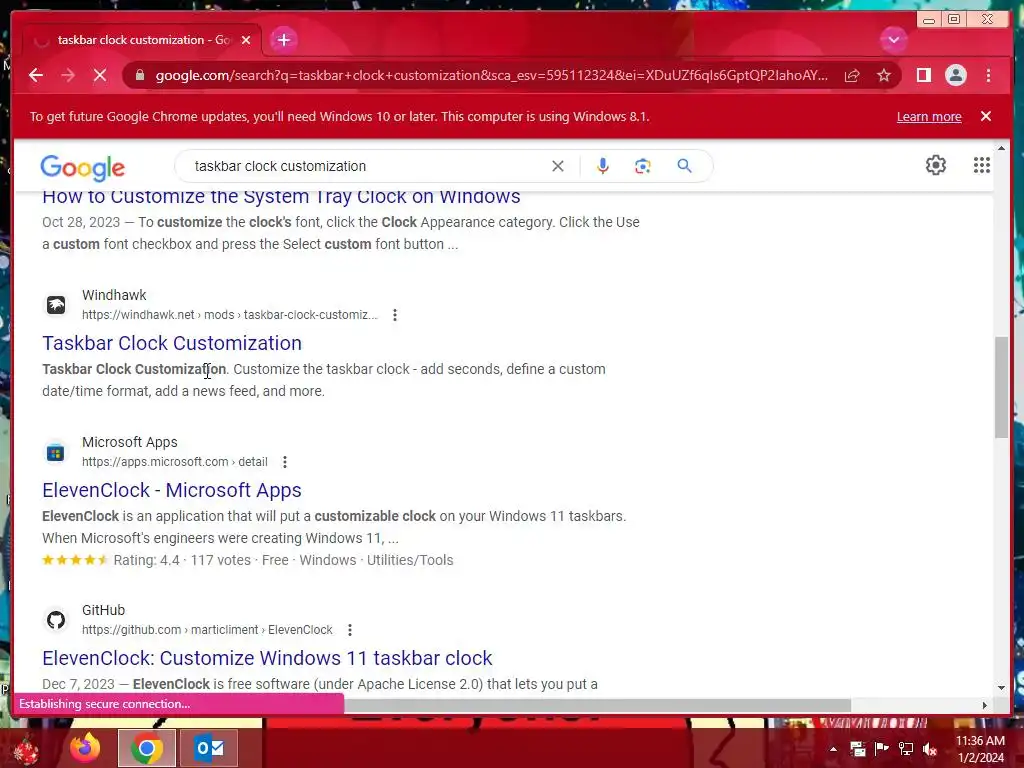The height and width of the screenshot is (768, 1024).
Task: Search by image with Lens icon
Action: (x=643, y=166)
